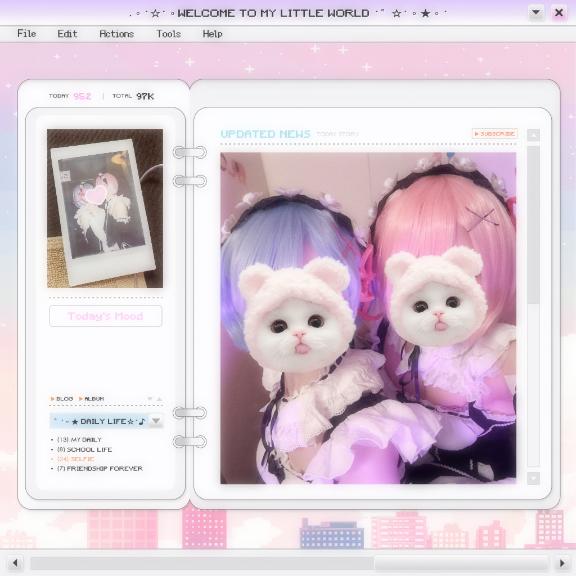Click the Subscribe button
Viewport: 576px width, 576px height.
click(x=494, y=134)
